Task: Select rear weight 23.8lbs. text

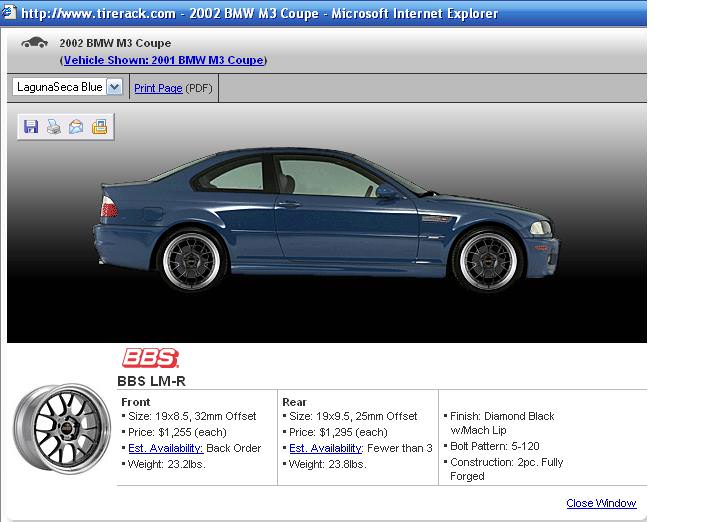Action: point(327,464)
